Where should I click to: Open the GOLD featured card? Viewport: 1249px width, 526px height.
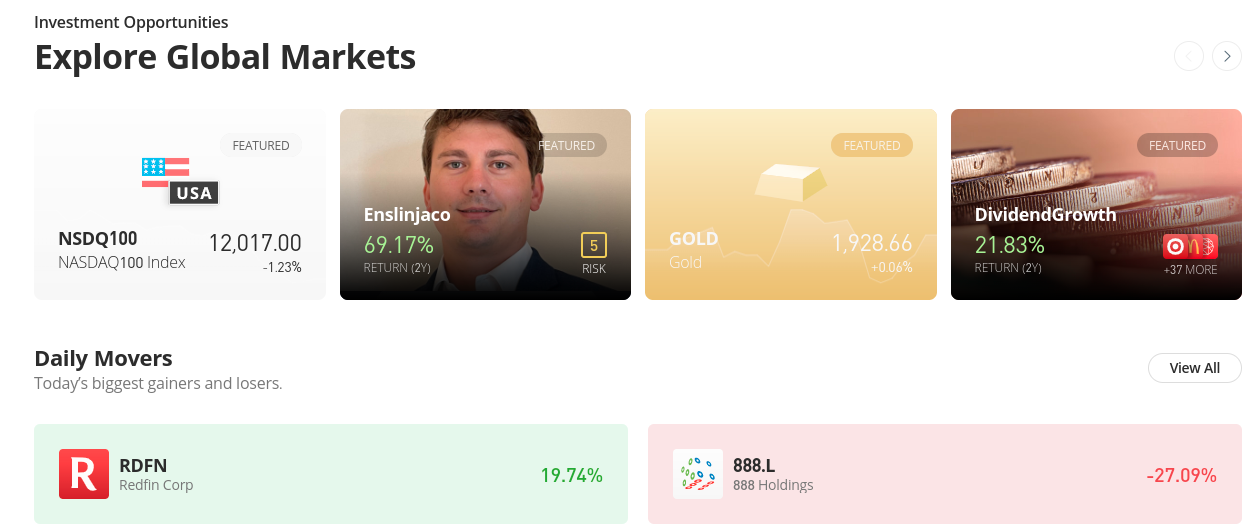[791, 204]
